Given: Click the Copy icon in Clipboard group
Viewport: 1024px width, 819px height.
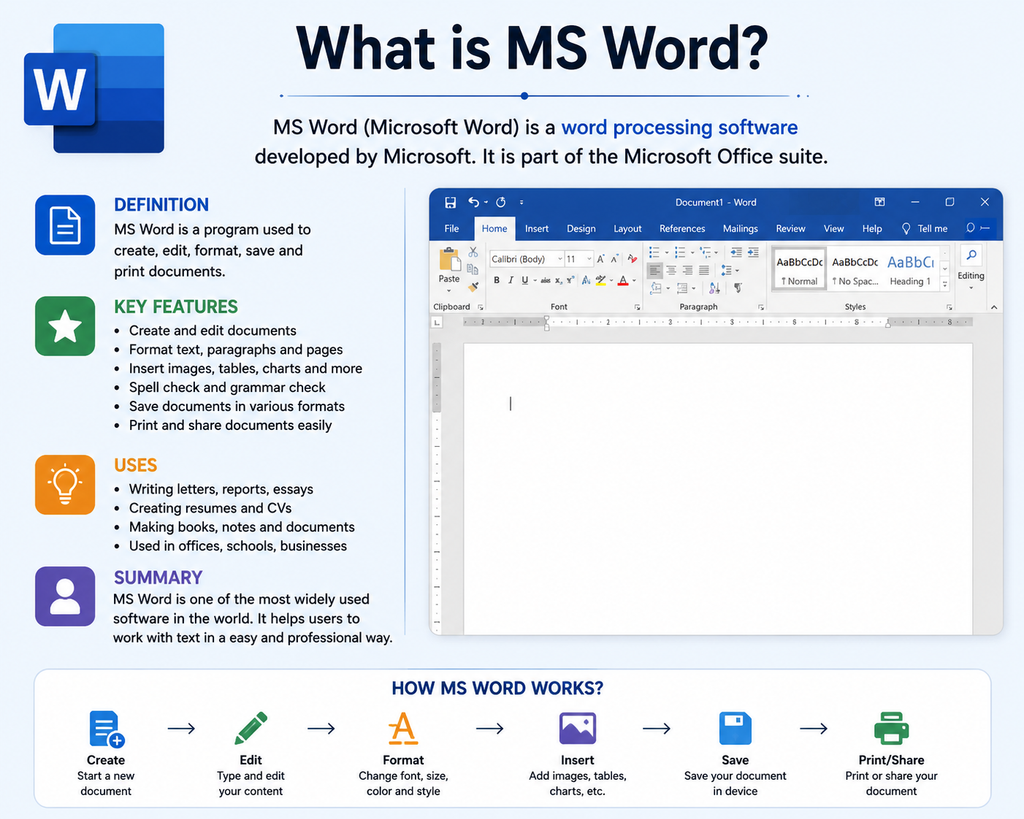Looking at the screenshot, I should click(473, 268).
